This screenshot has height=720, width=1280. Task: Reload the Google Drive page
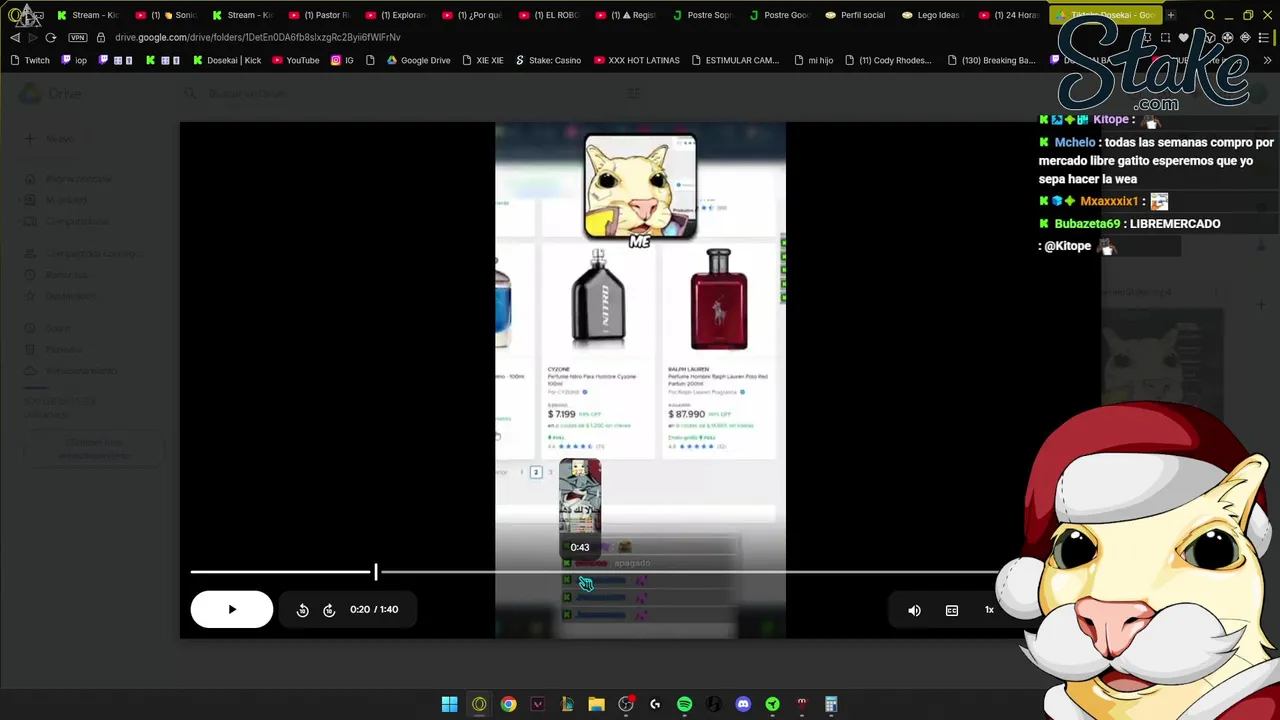51,37
